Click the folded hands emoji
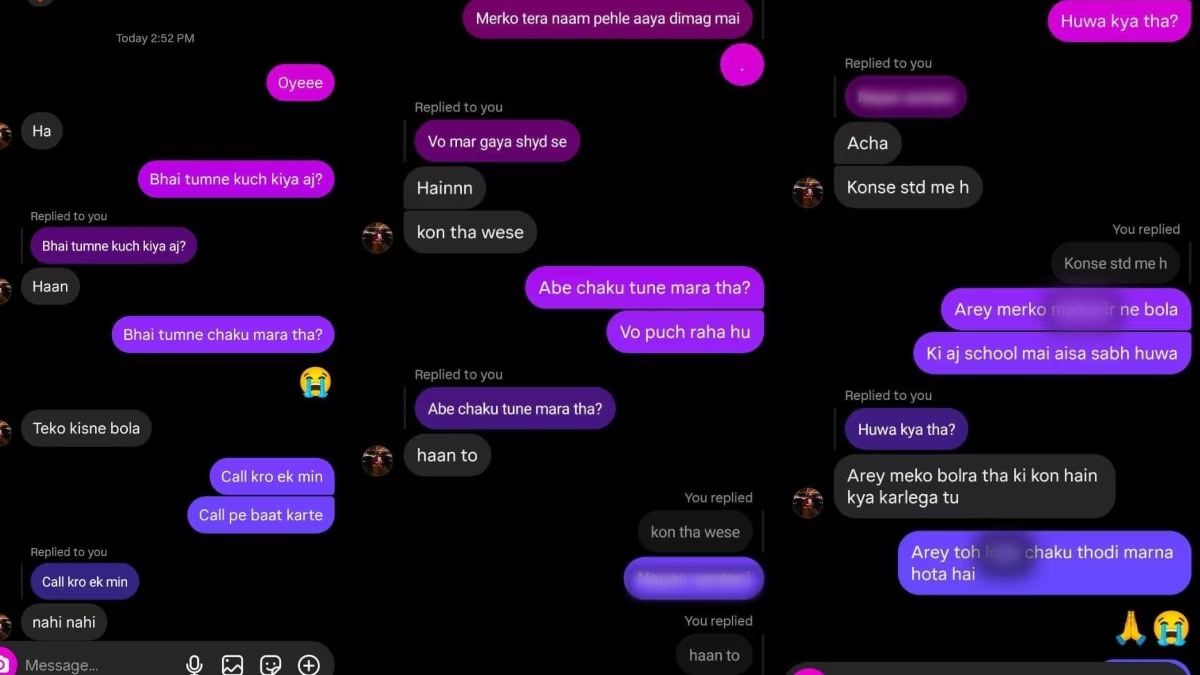The image size is (1200, 675). click(1131, 628)
